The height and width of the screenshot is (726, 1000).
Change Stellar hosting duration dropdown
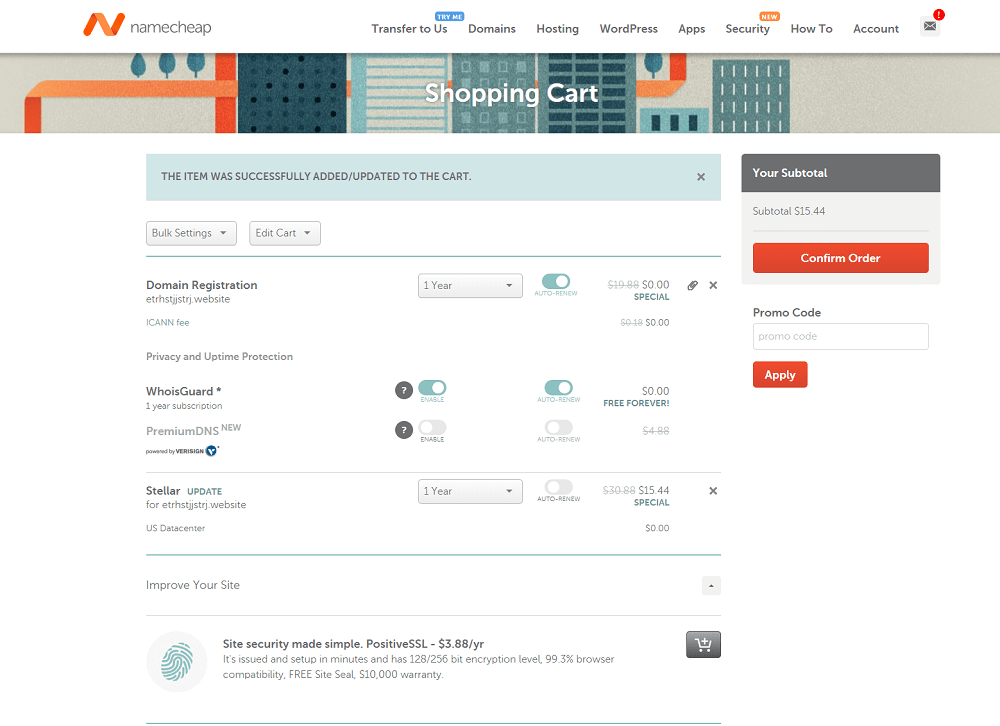[x=470, y=491]
